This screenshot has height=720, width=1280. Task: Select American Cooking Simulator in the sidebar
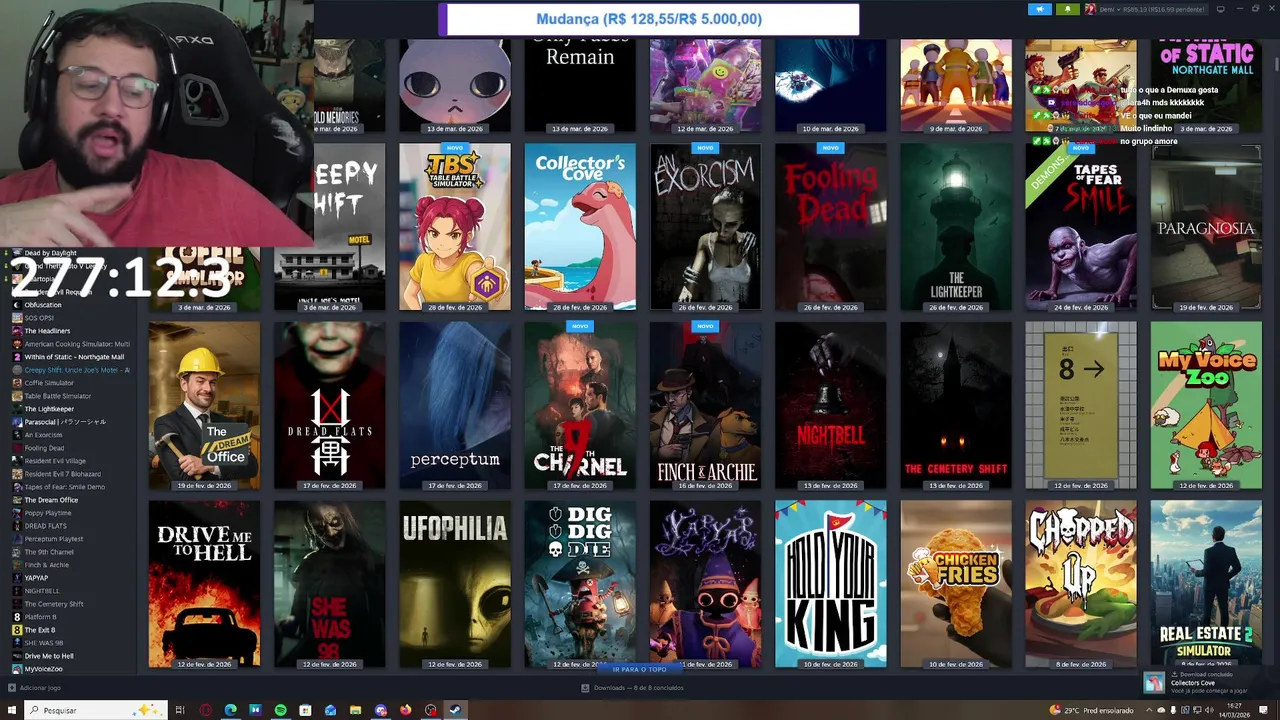[72, 344]
